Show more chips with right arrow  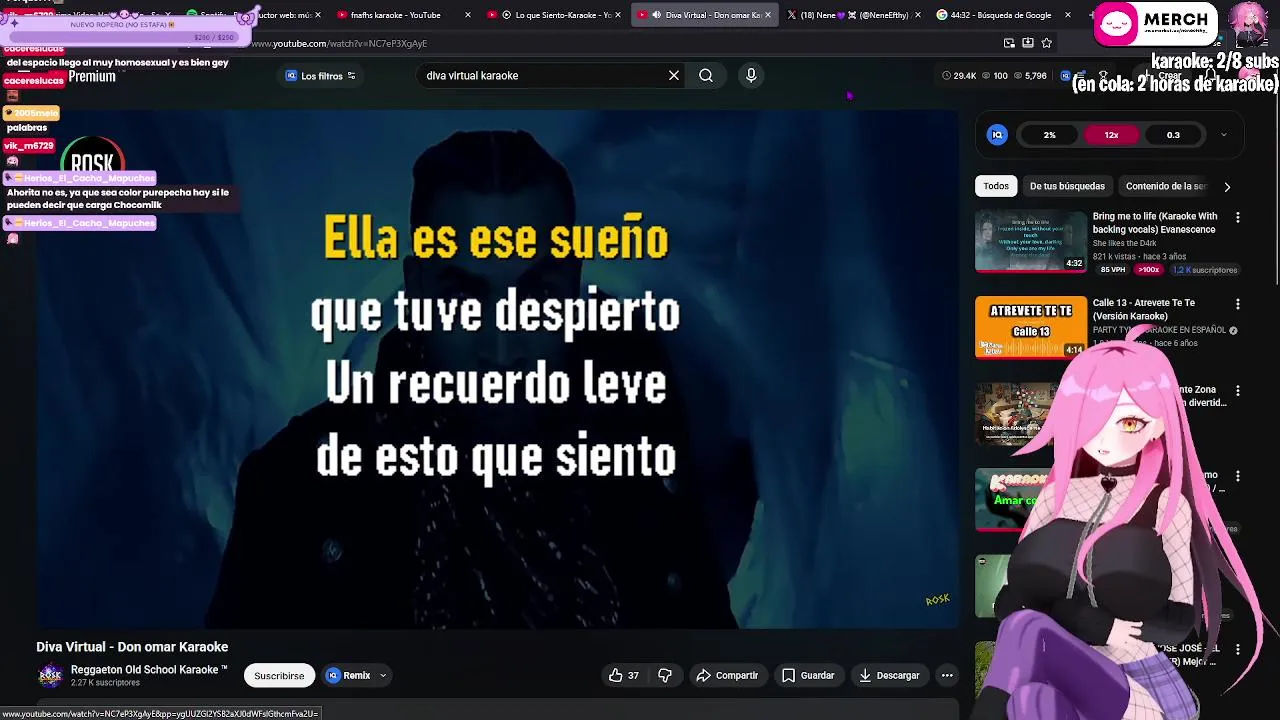[1227, 186]
